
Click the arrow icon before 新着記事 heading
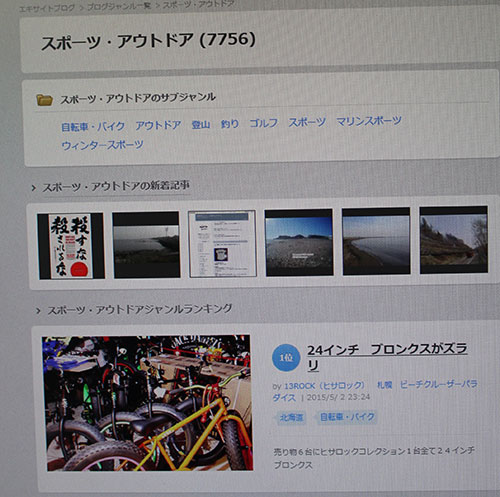[34, 188]
